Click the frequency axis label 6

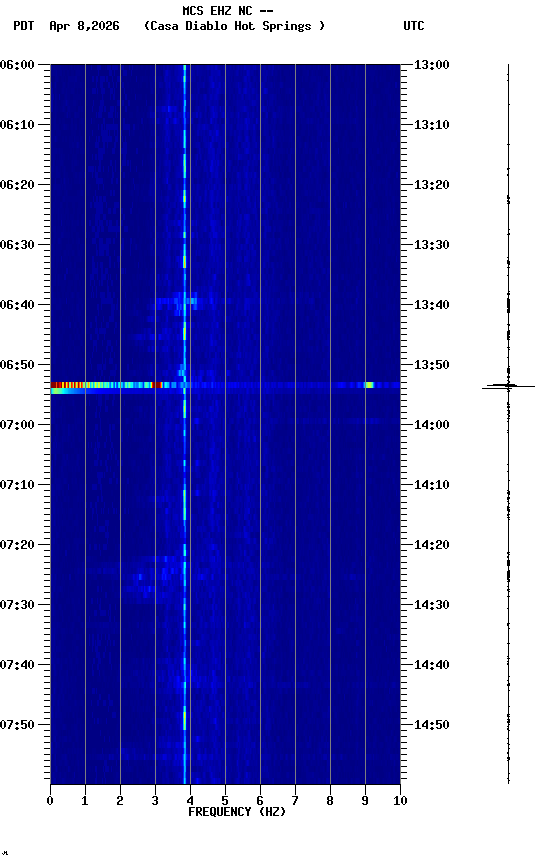point(260,801)
